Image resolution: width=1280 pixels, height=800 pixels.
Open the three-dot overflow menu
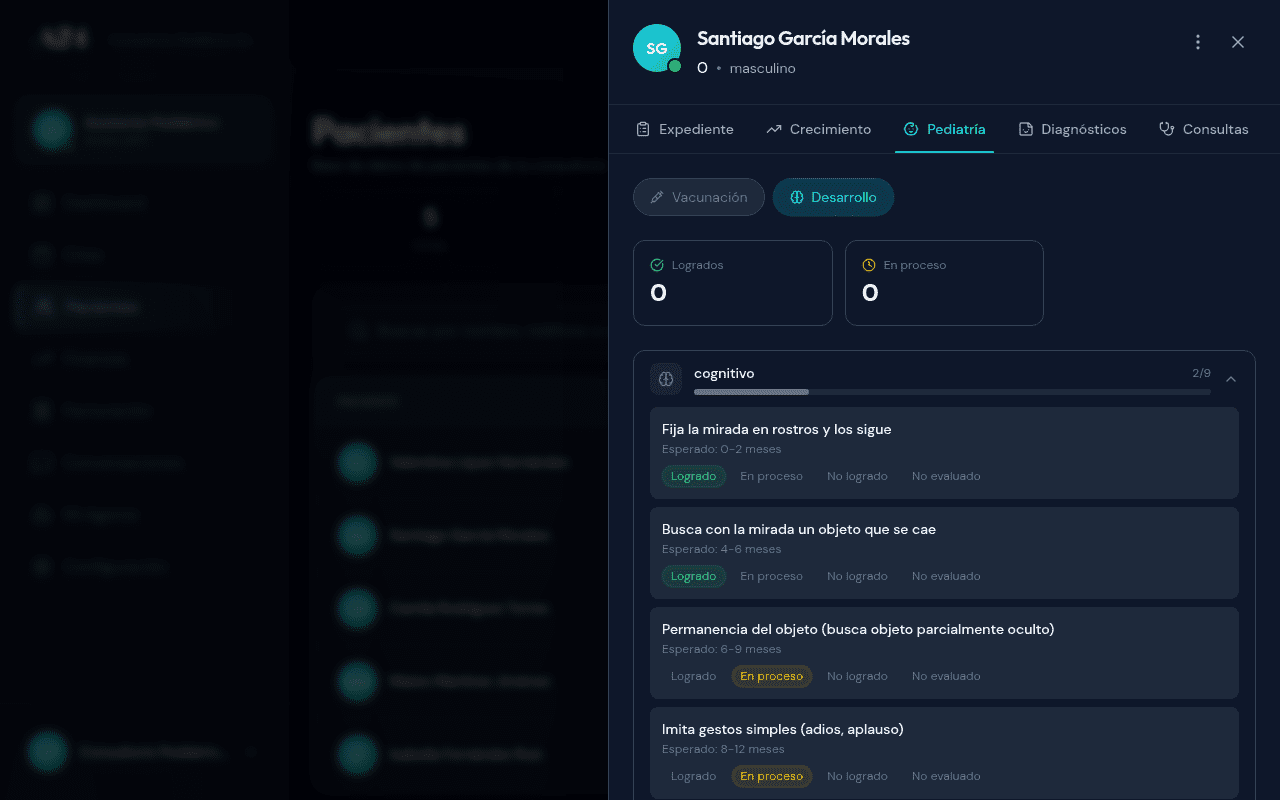(x=1197, y=42)
